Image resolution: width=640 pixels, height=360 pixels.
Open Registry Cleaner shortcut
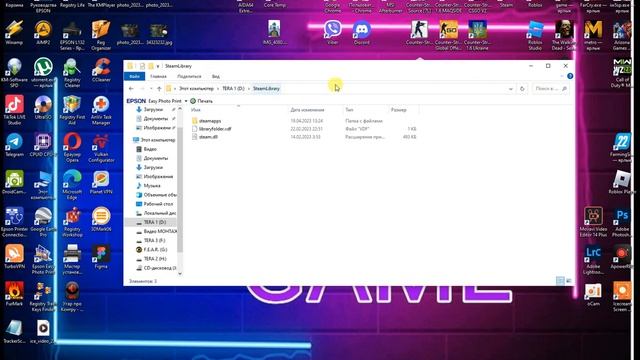72,72
